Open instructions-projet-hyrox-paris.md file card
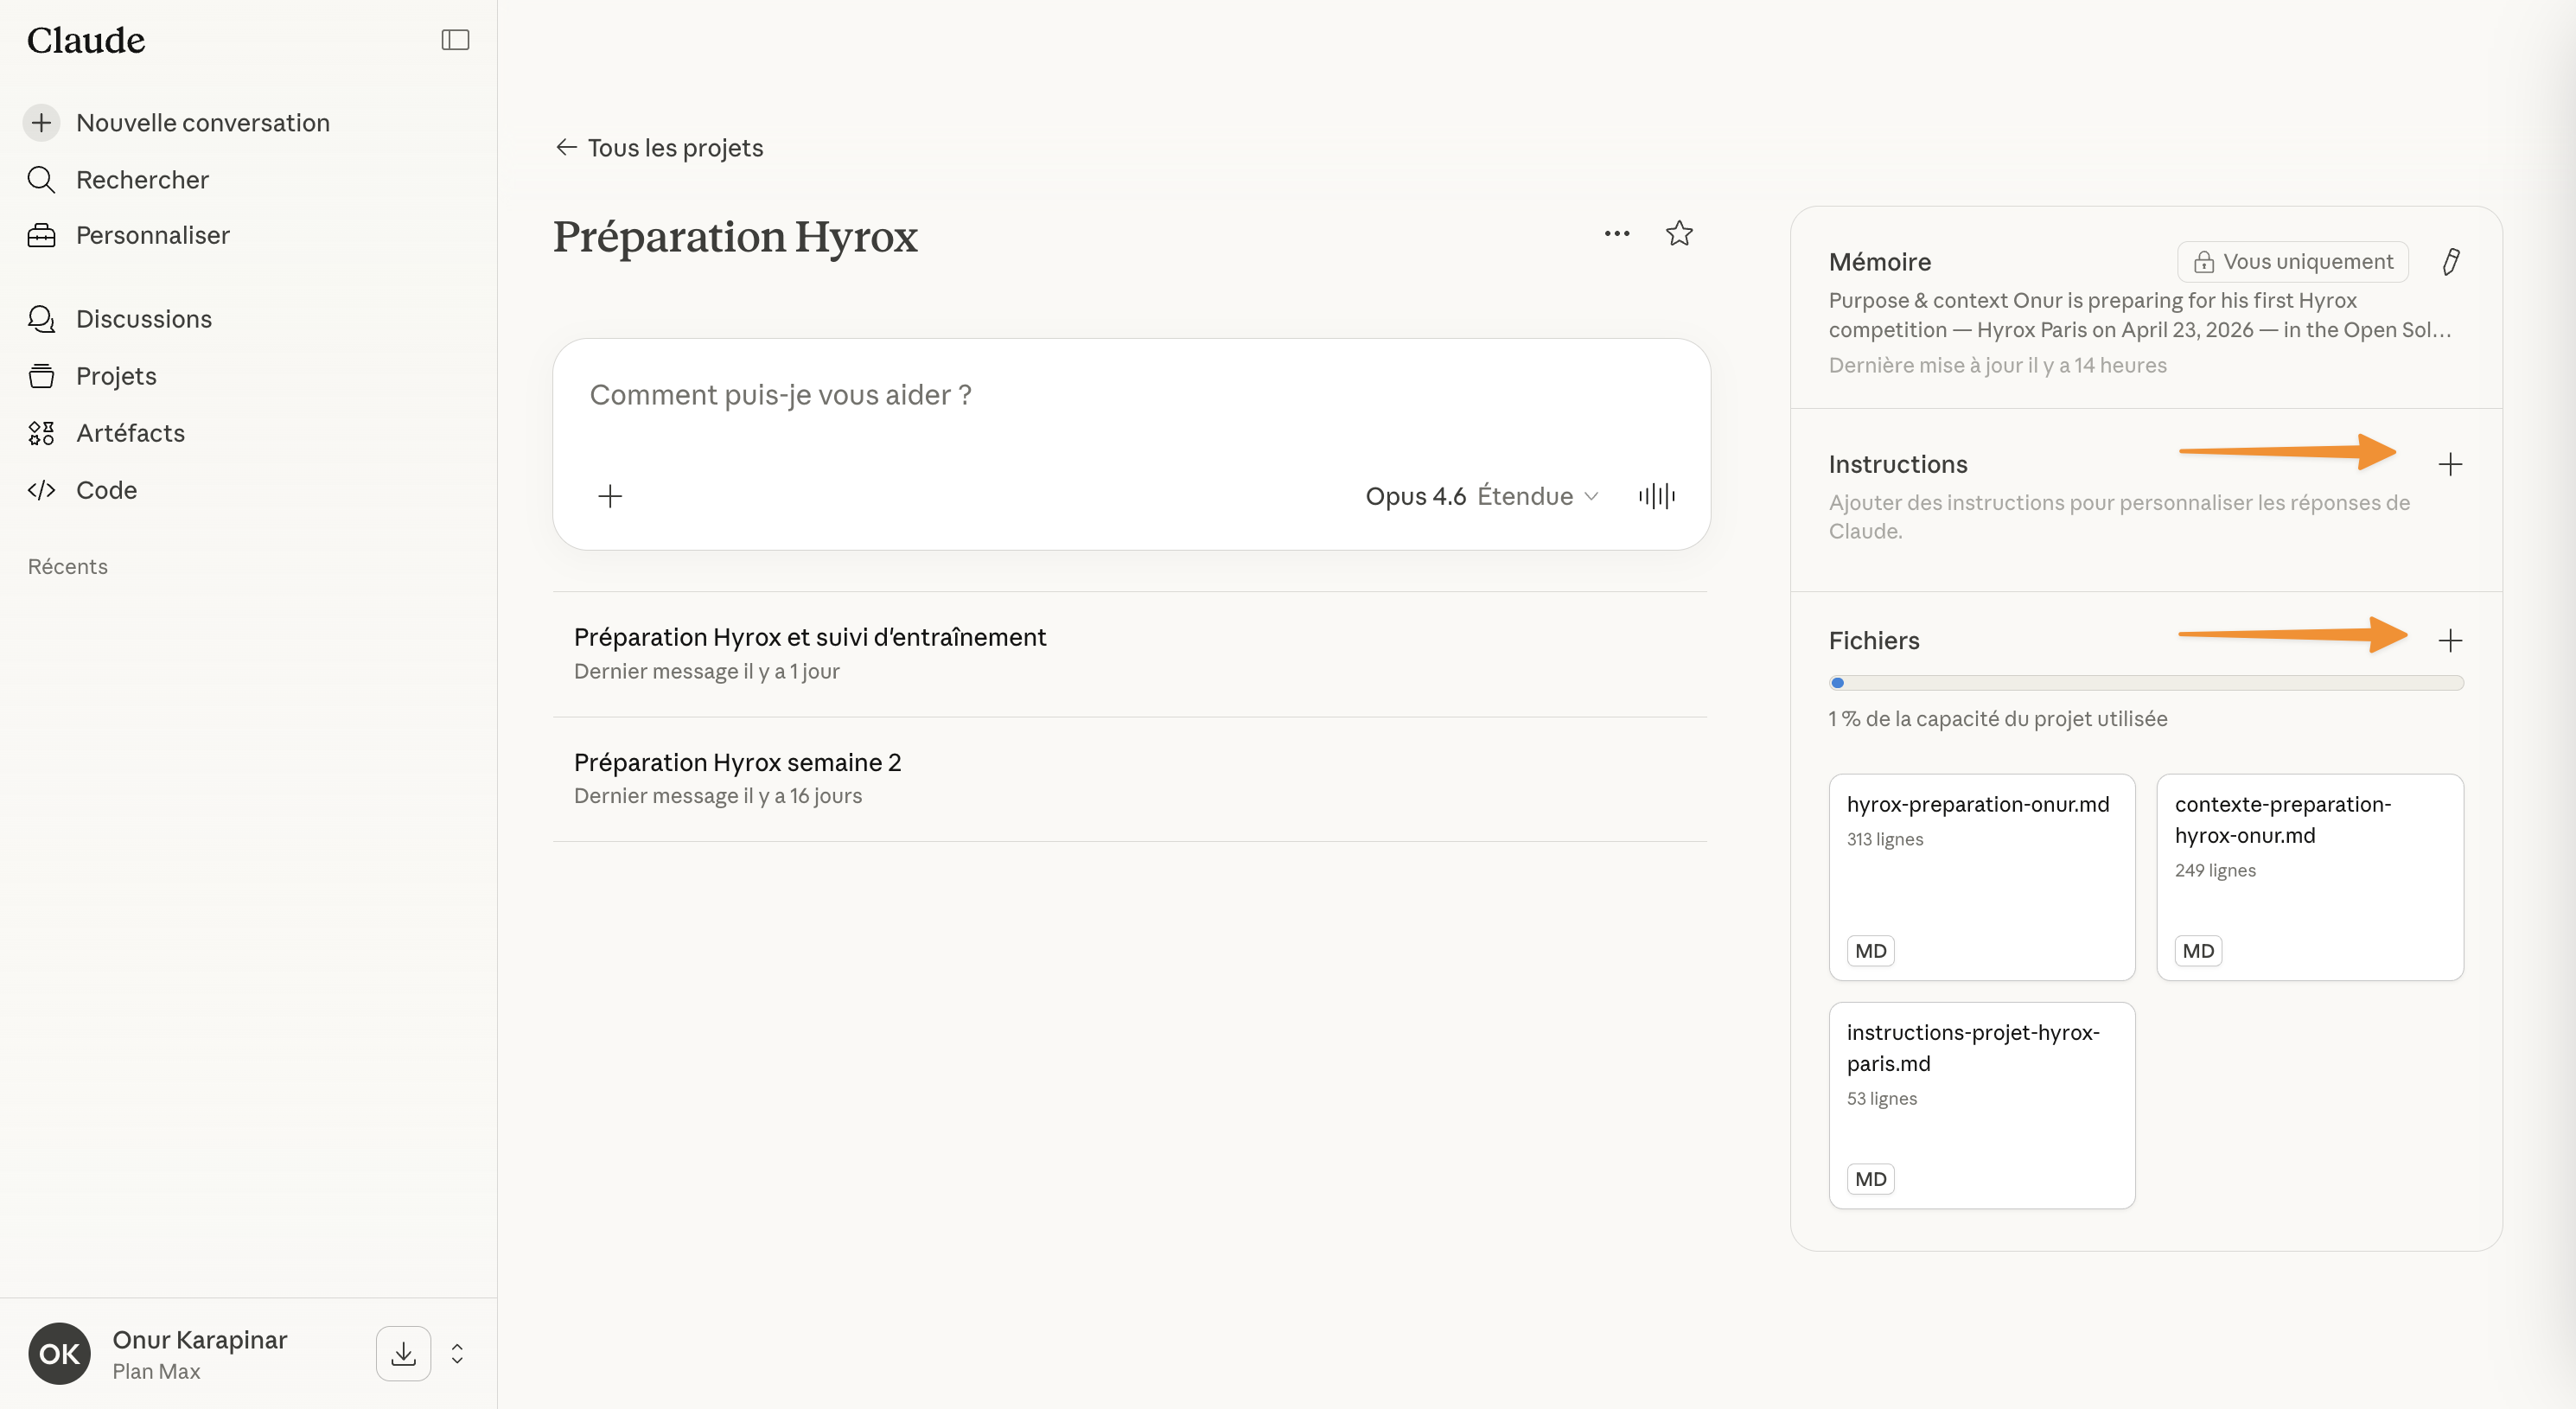2576x1409 pixels. [1981, 1105]
